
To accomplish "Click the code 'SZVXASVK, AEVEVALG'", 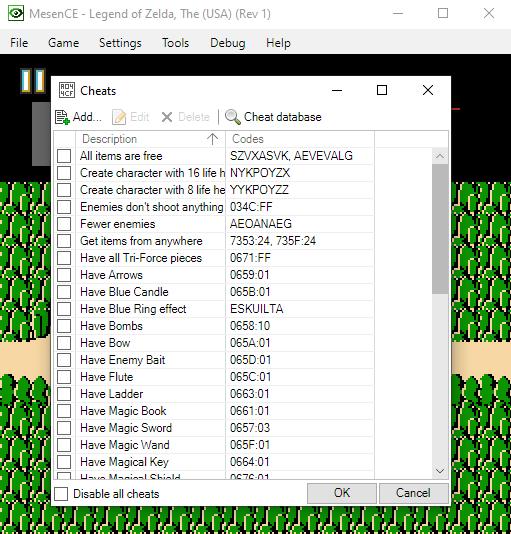I will tap(291, 156).
